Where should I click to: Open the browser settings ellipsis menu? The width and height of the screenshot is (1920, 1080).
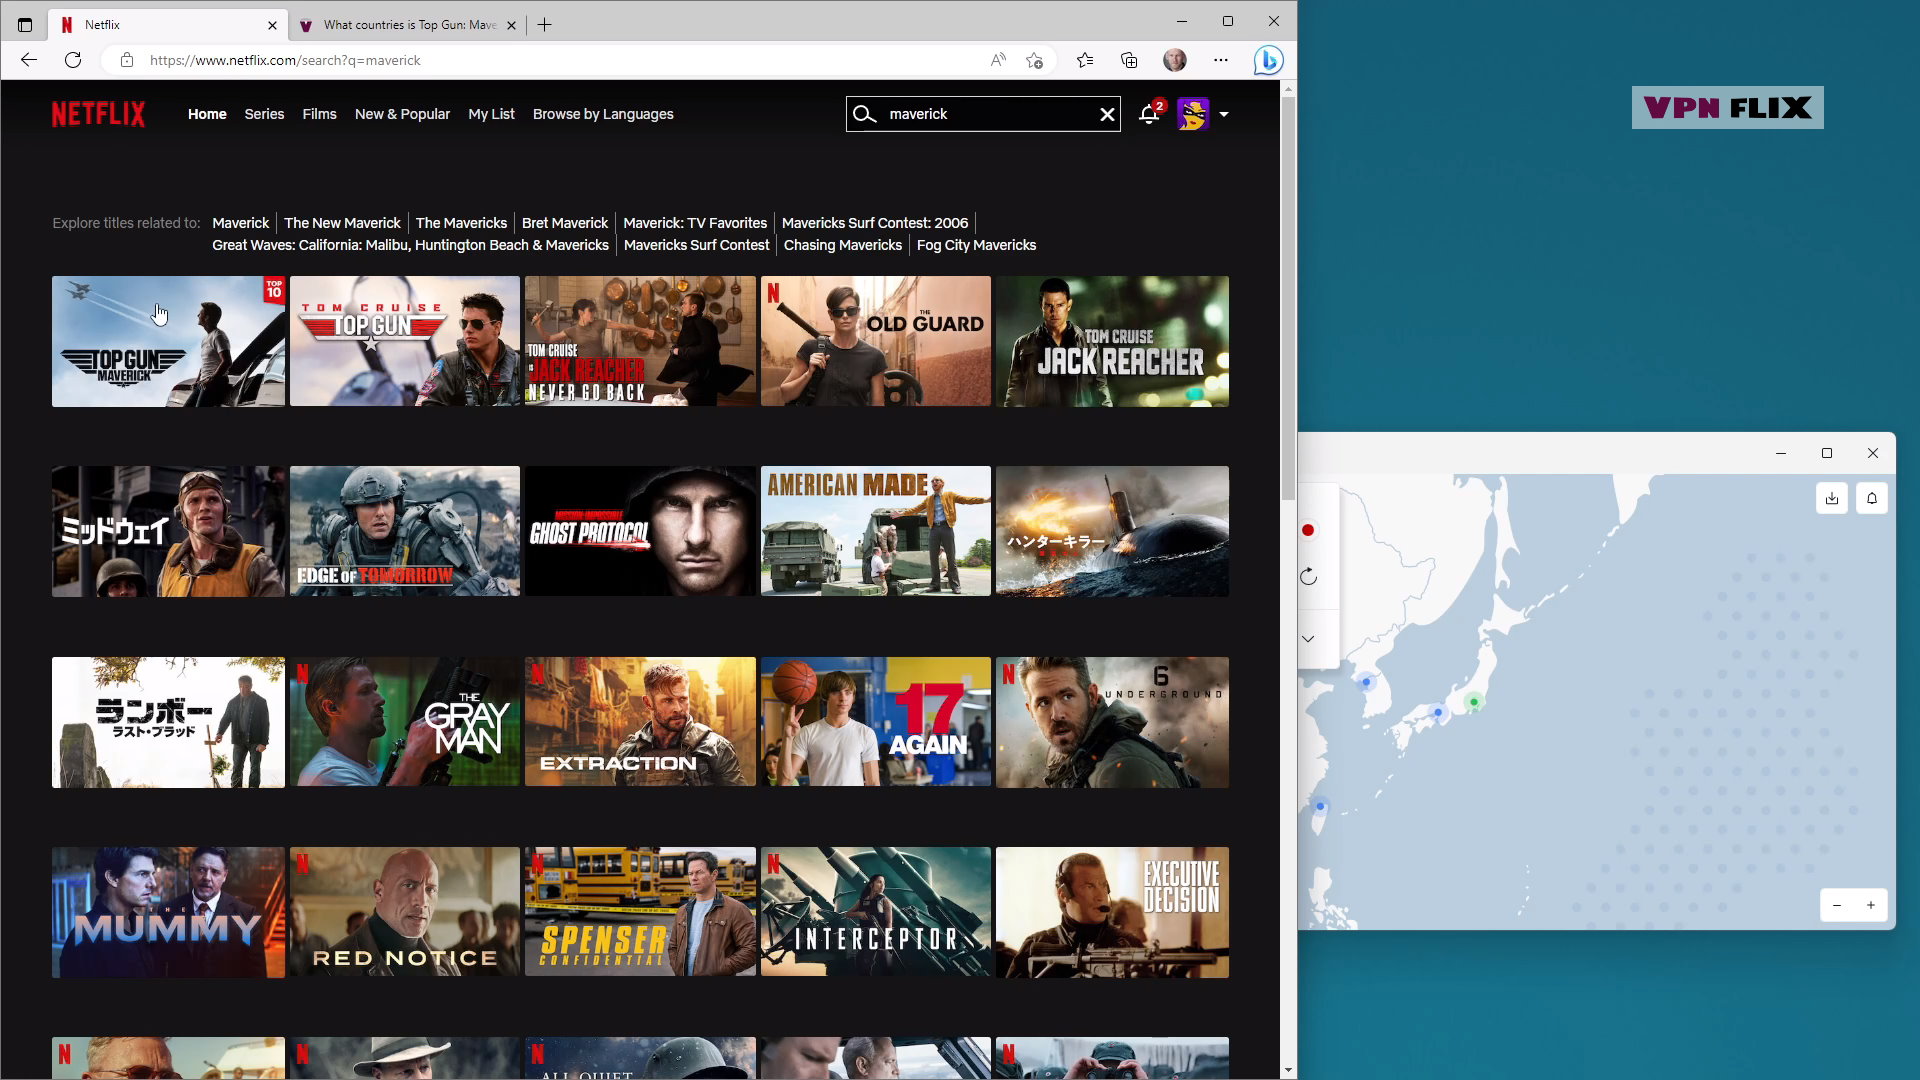point(1221,60)
